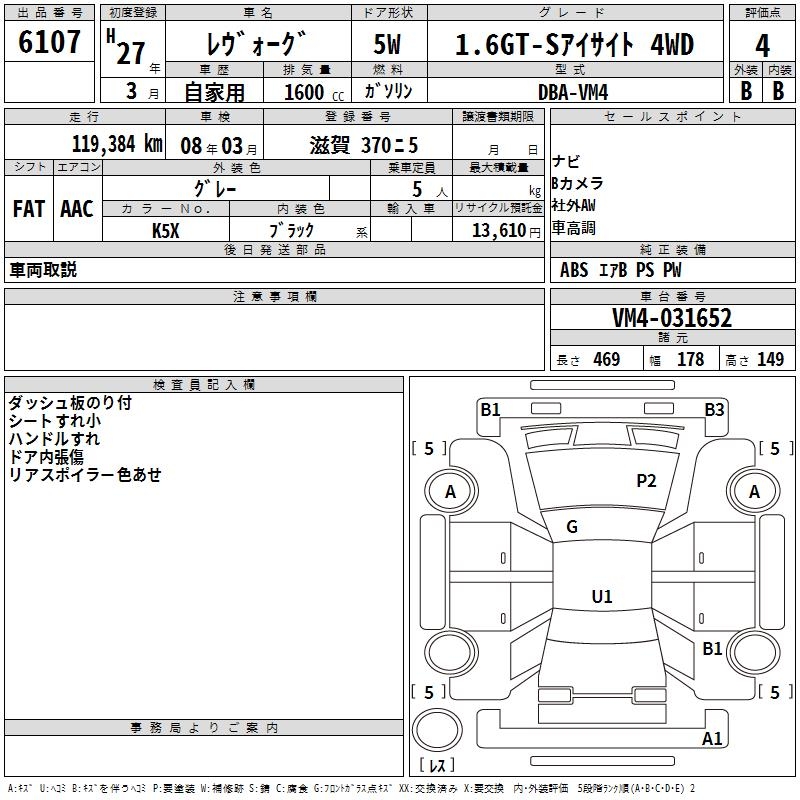Select the spare tire circle above レス
Viewport: 800px width, 800px height.
(x=437, y=729)
